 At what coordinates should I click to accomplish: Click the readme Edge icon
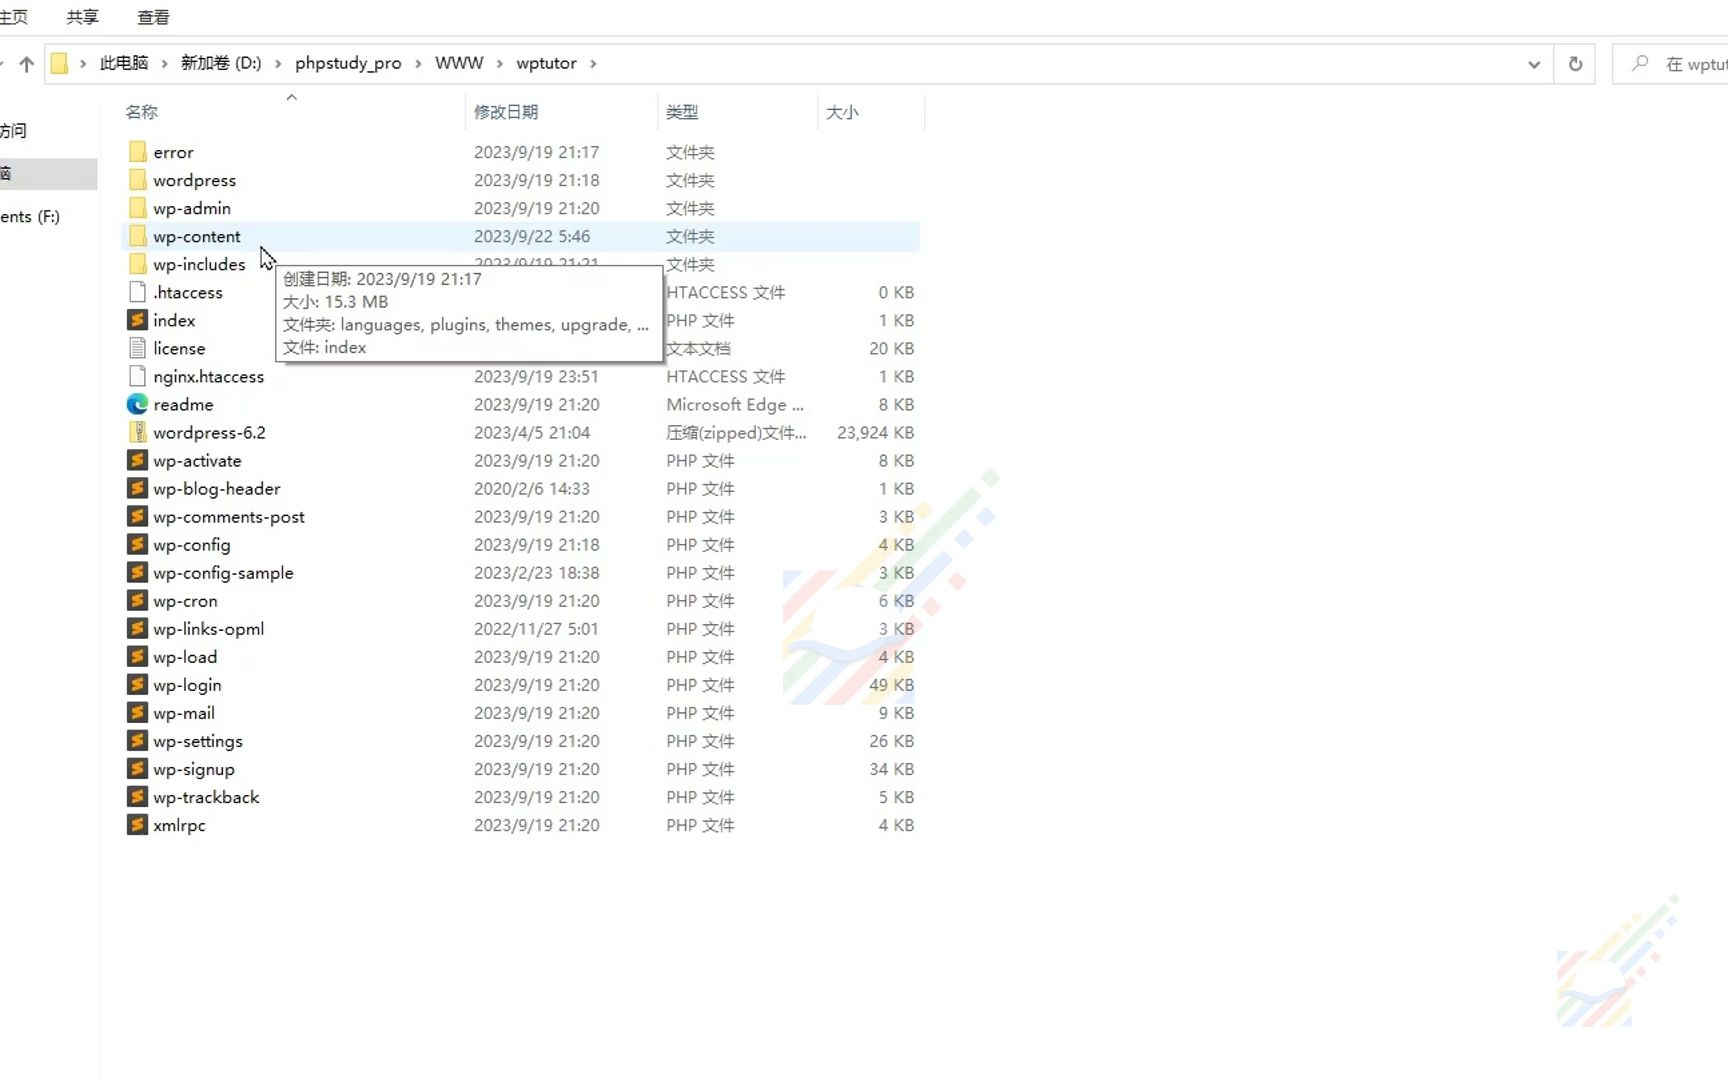138,404
